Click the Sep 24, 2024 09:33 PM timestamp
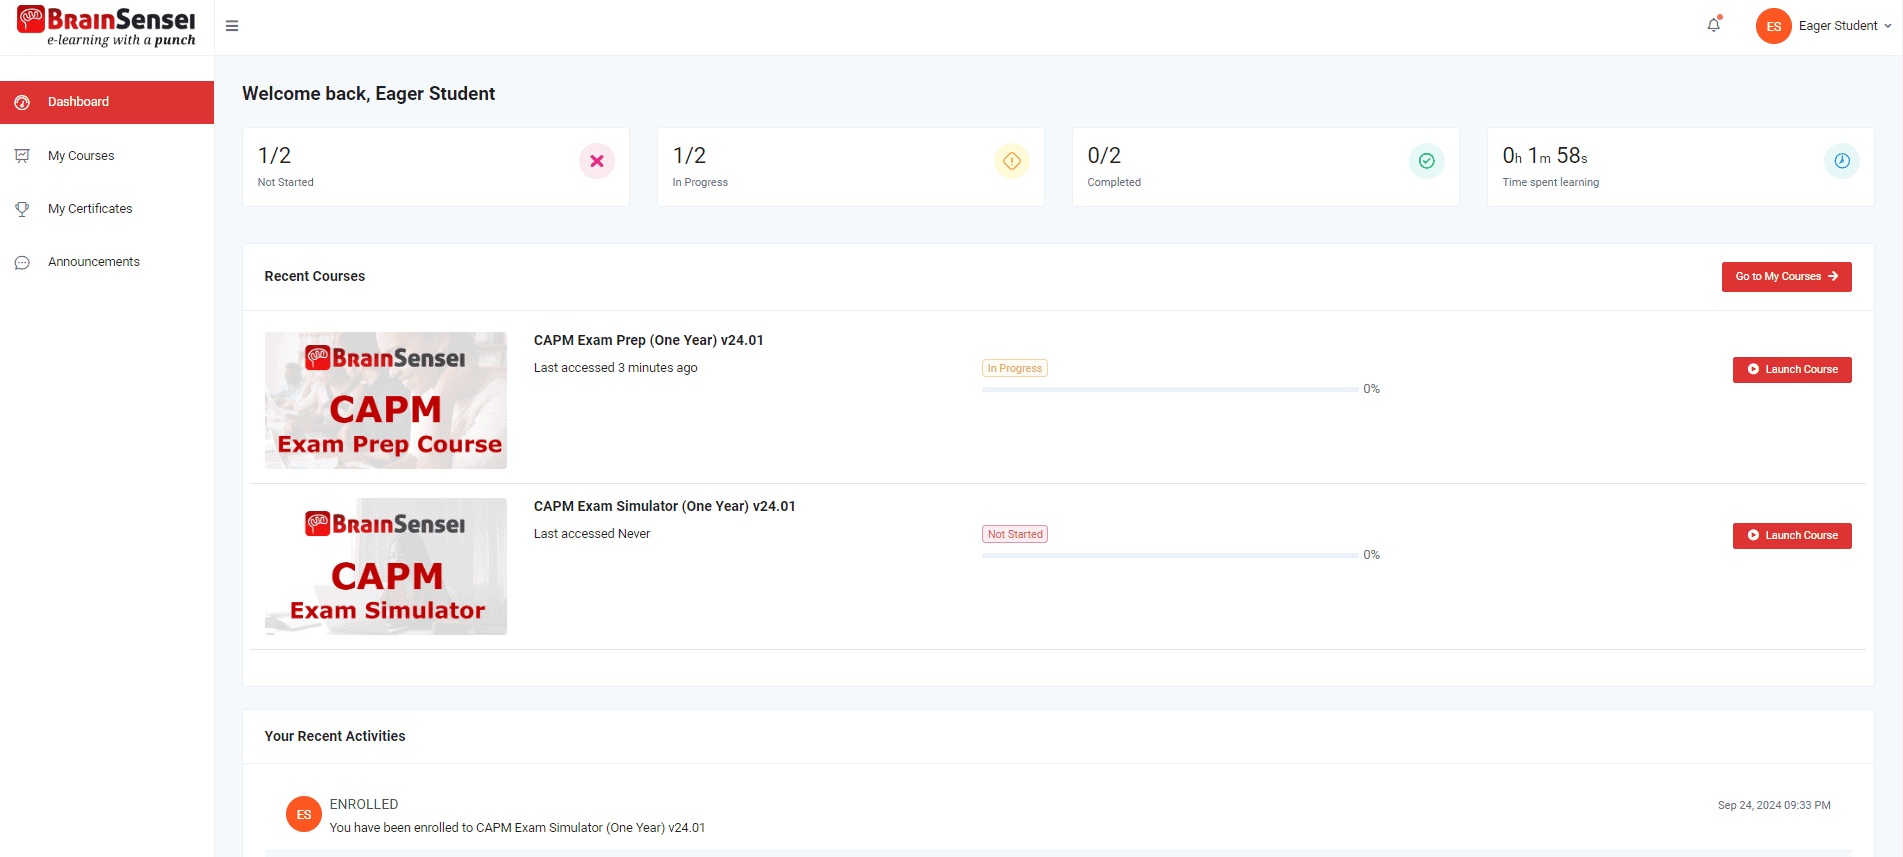This screenshot has width=1903, height=857. (1774, 805)
